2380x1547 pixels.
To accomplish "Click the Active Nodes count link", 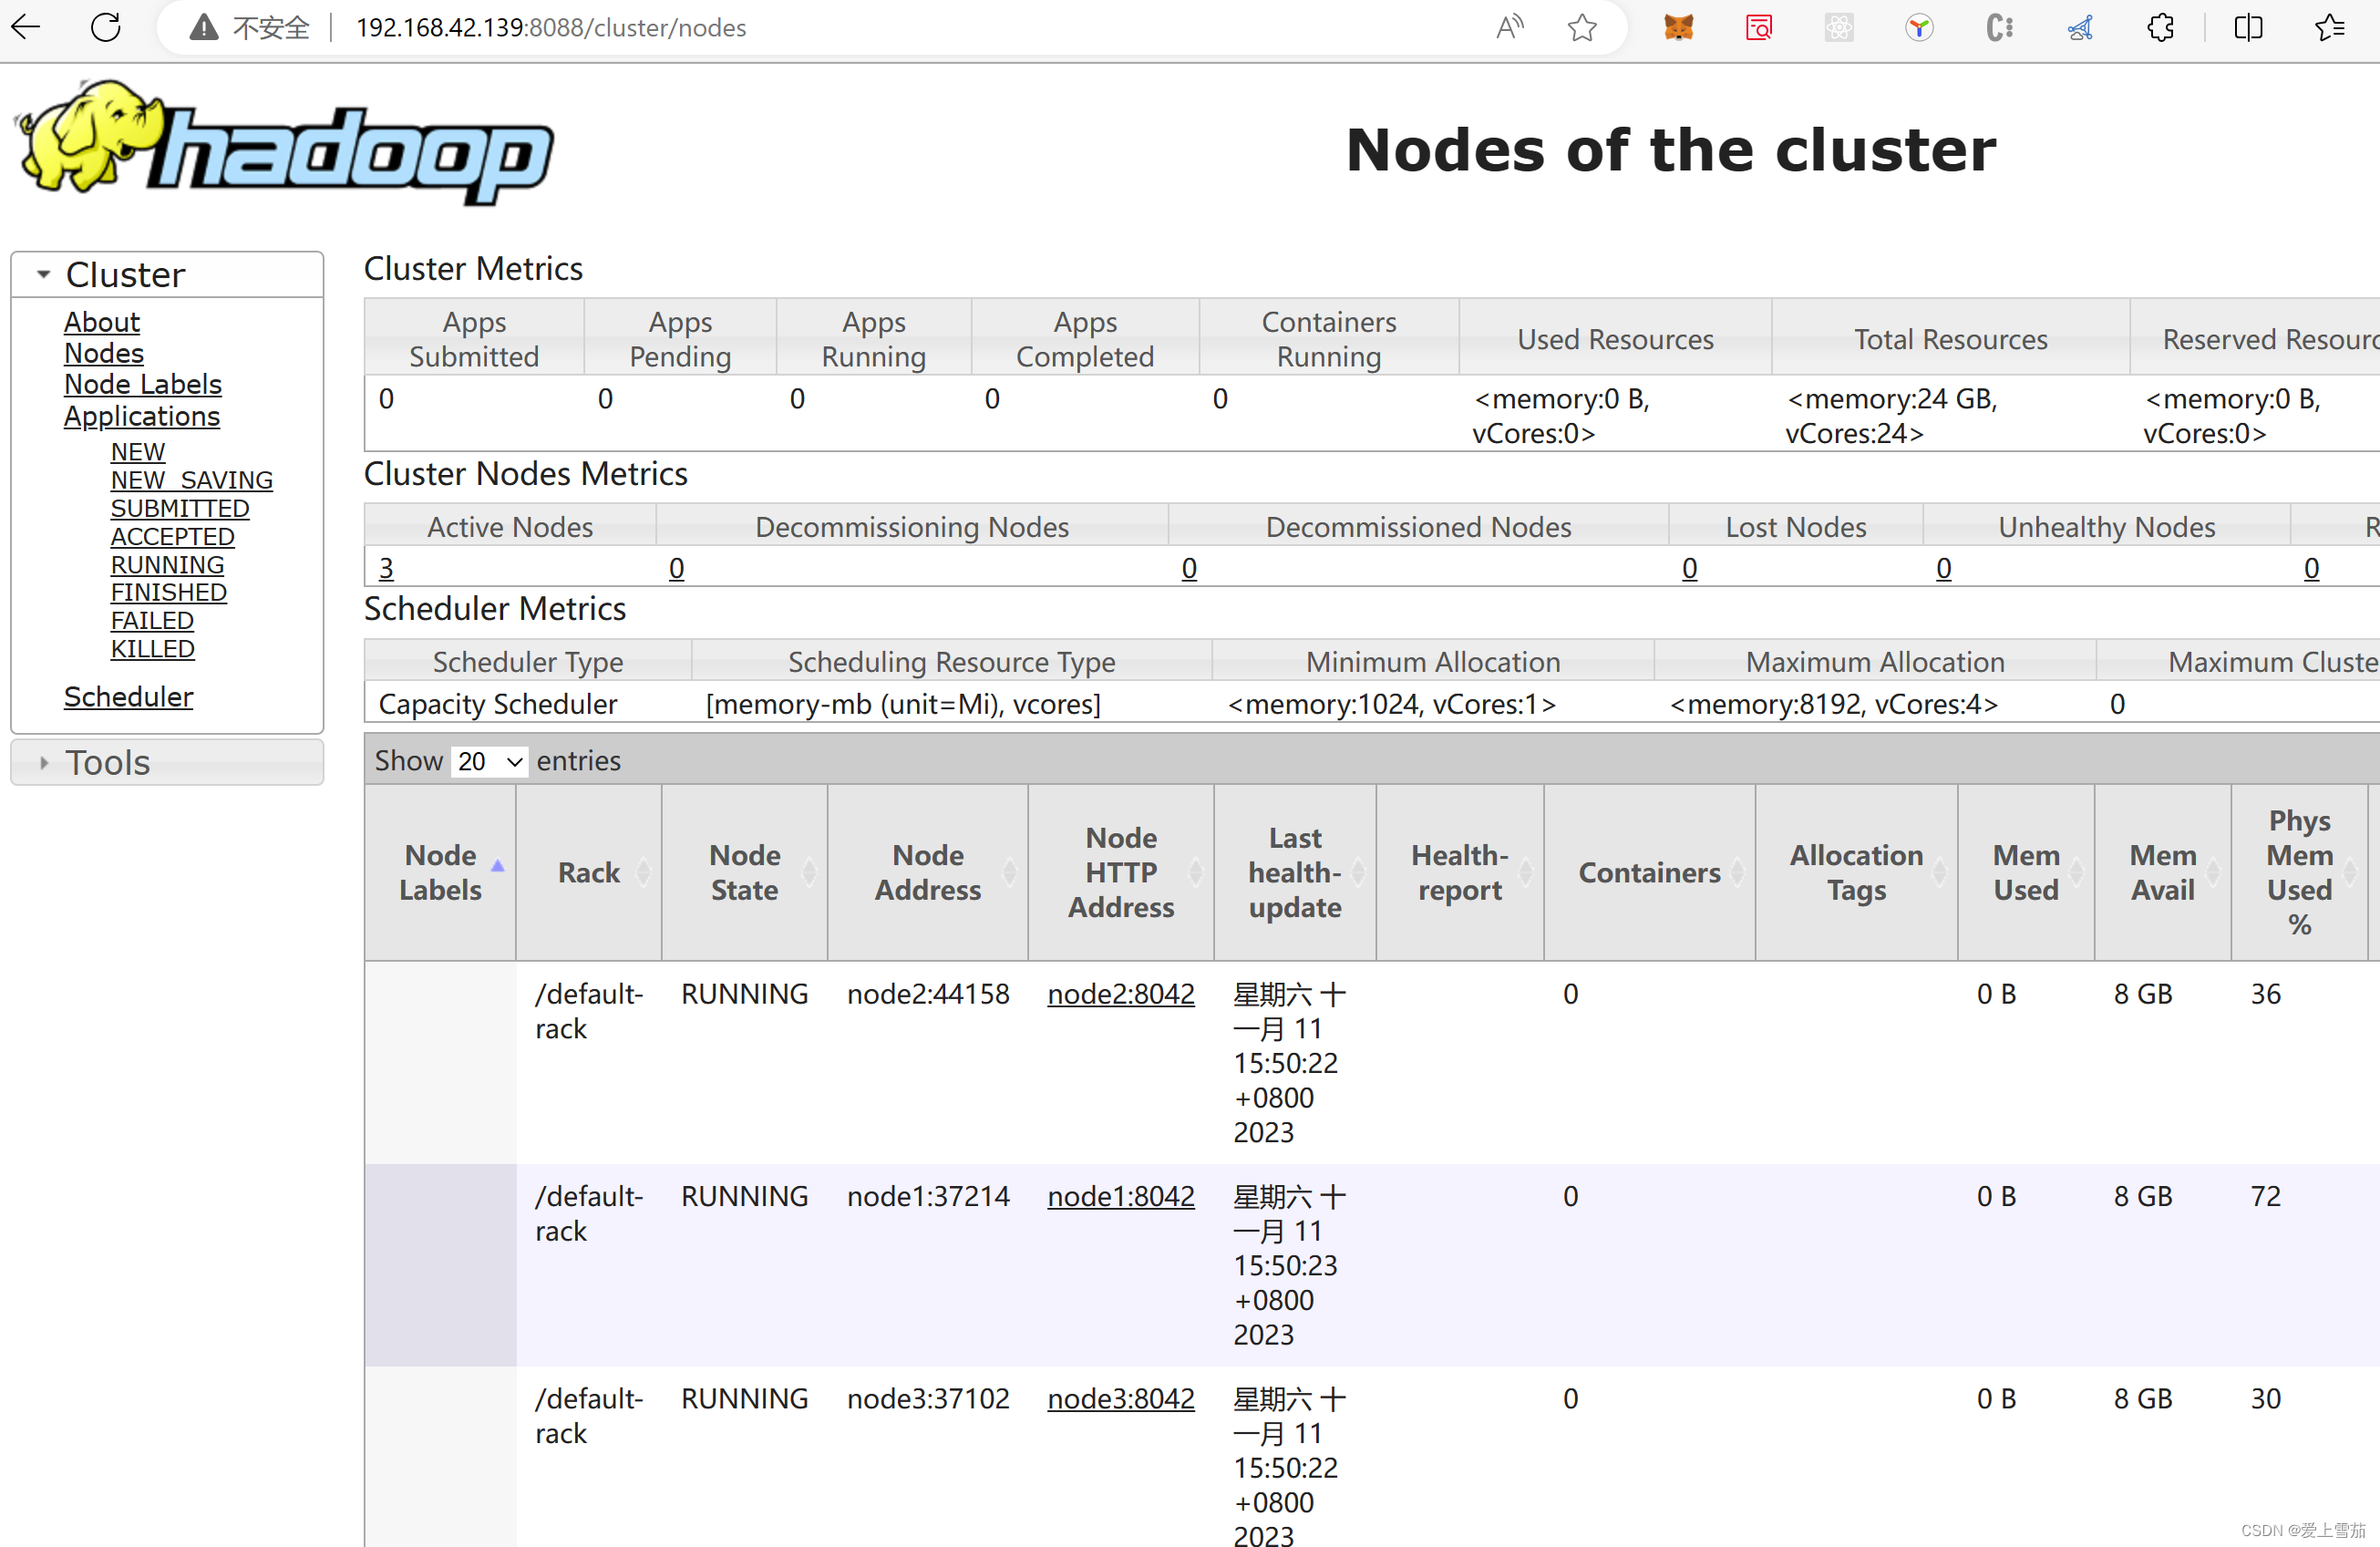I will click(x=386, y=567).
